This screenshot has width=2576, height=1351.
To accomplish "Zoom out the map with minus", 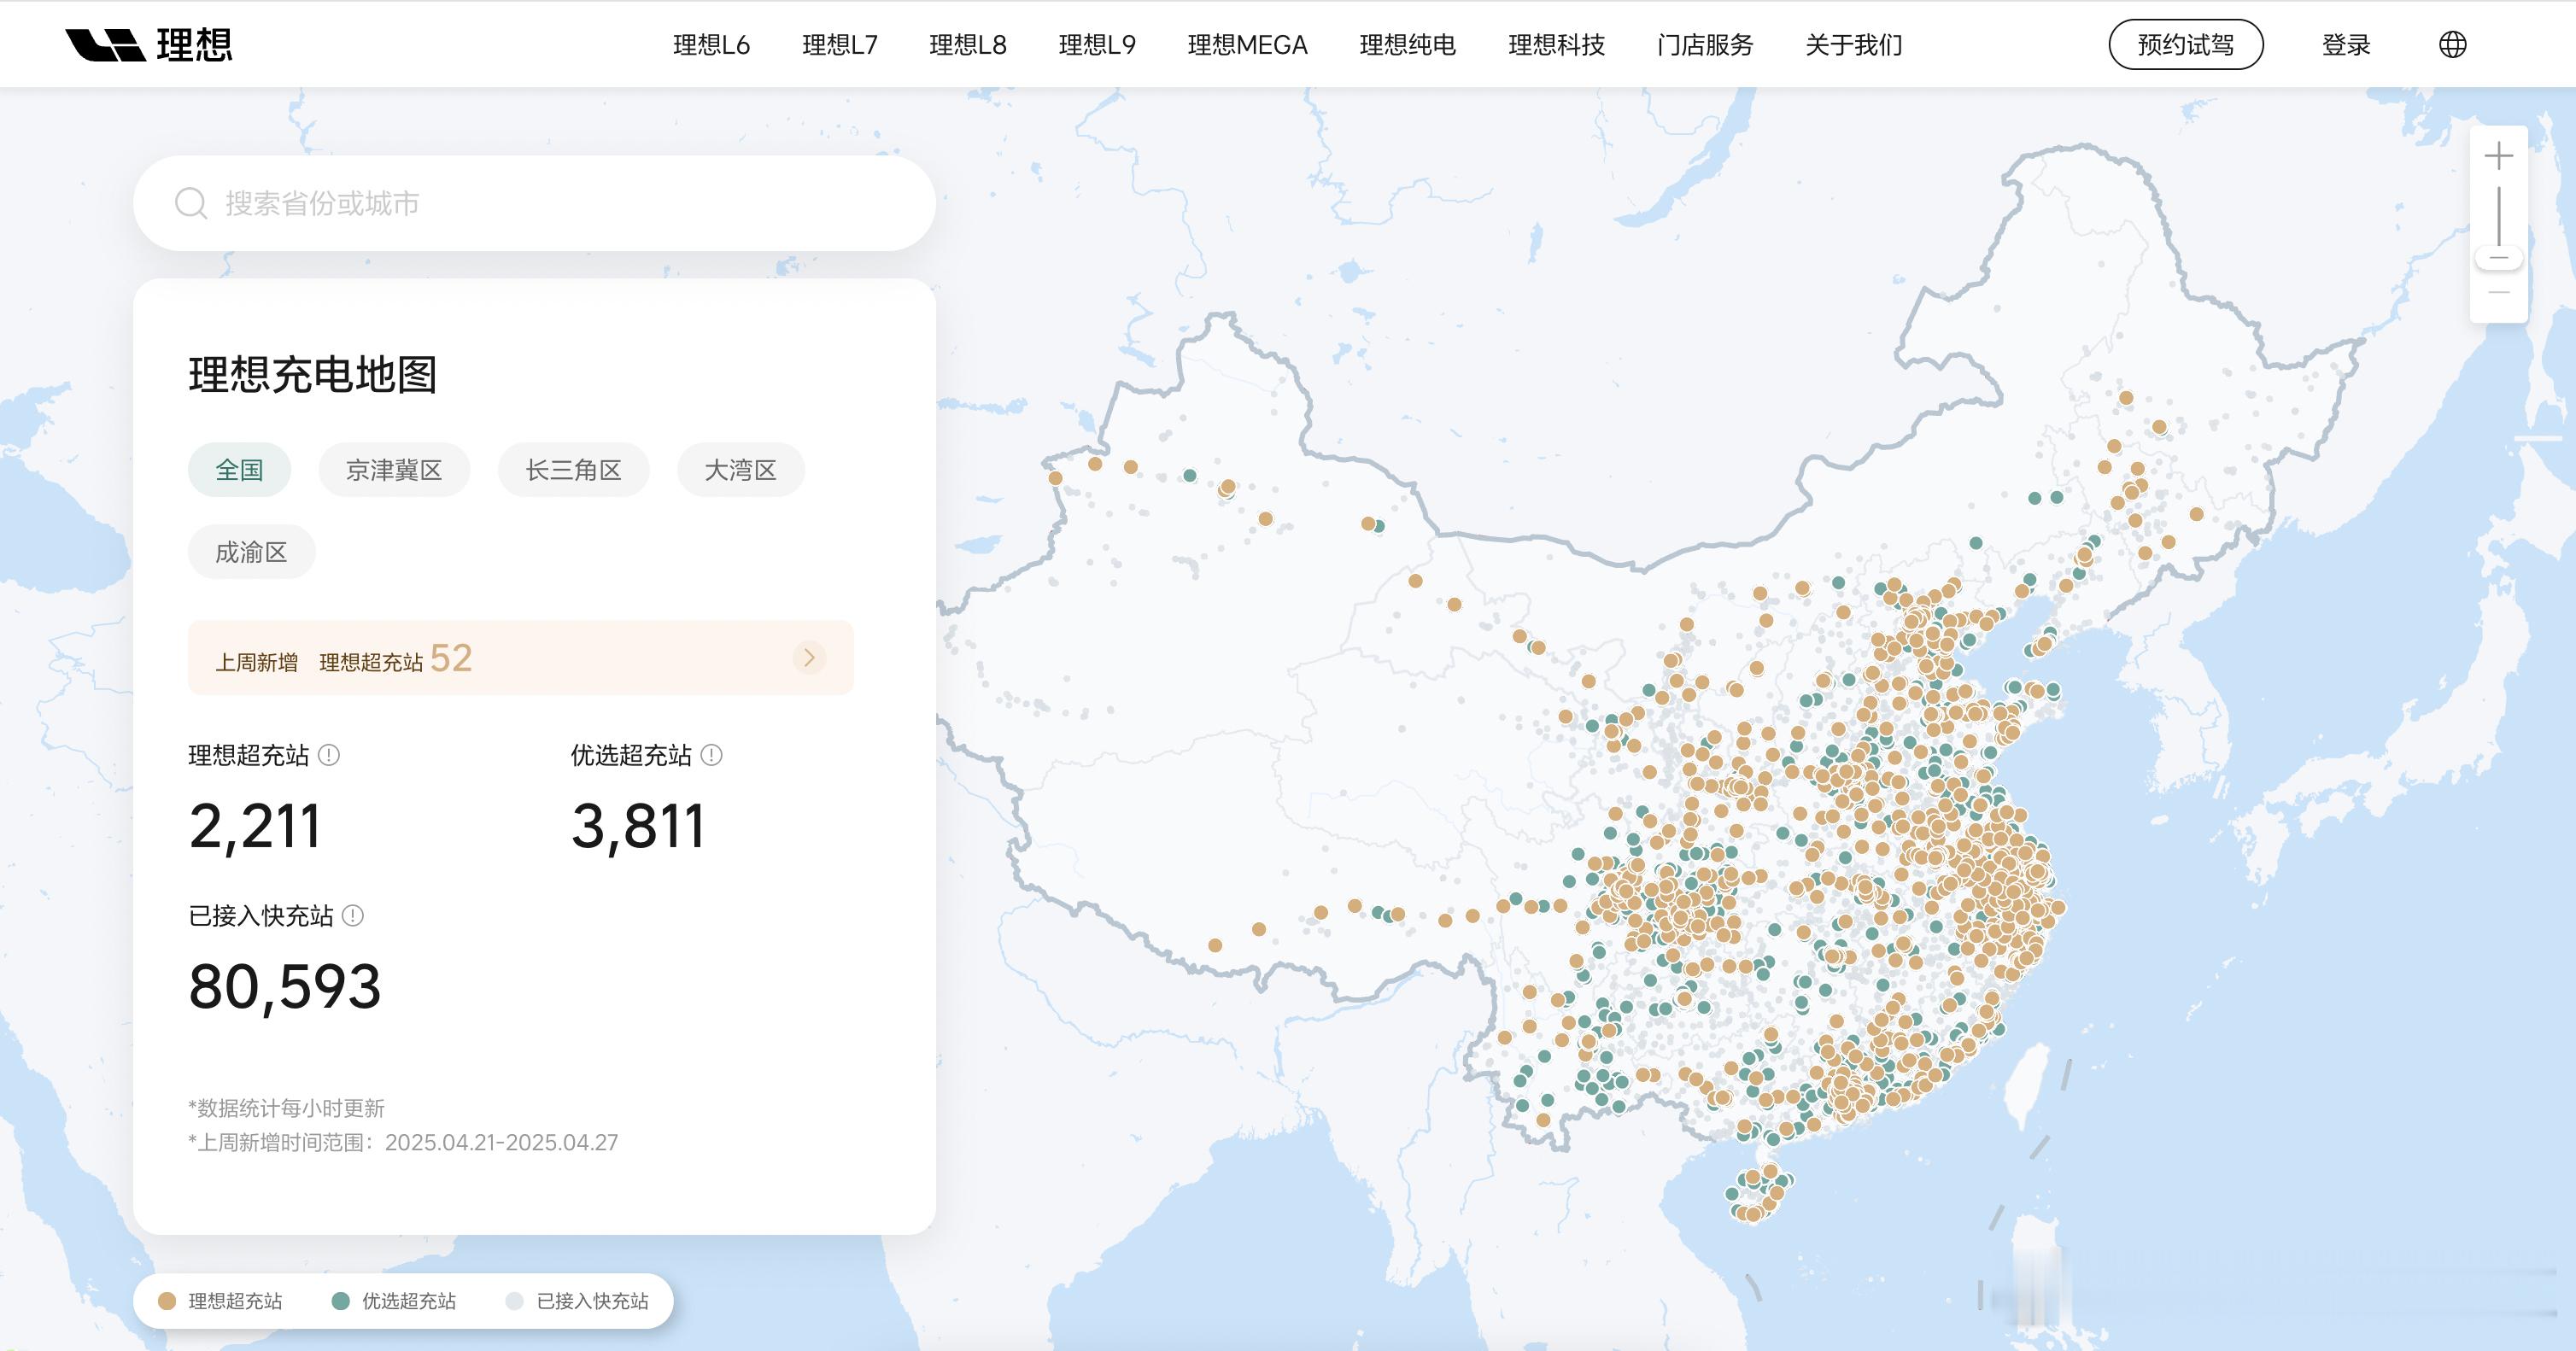I will pos(2499,292).
